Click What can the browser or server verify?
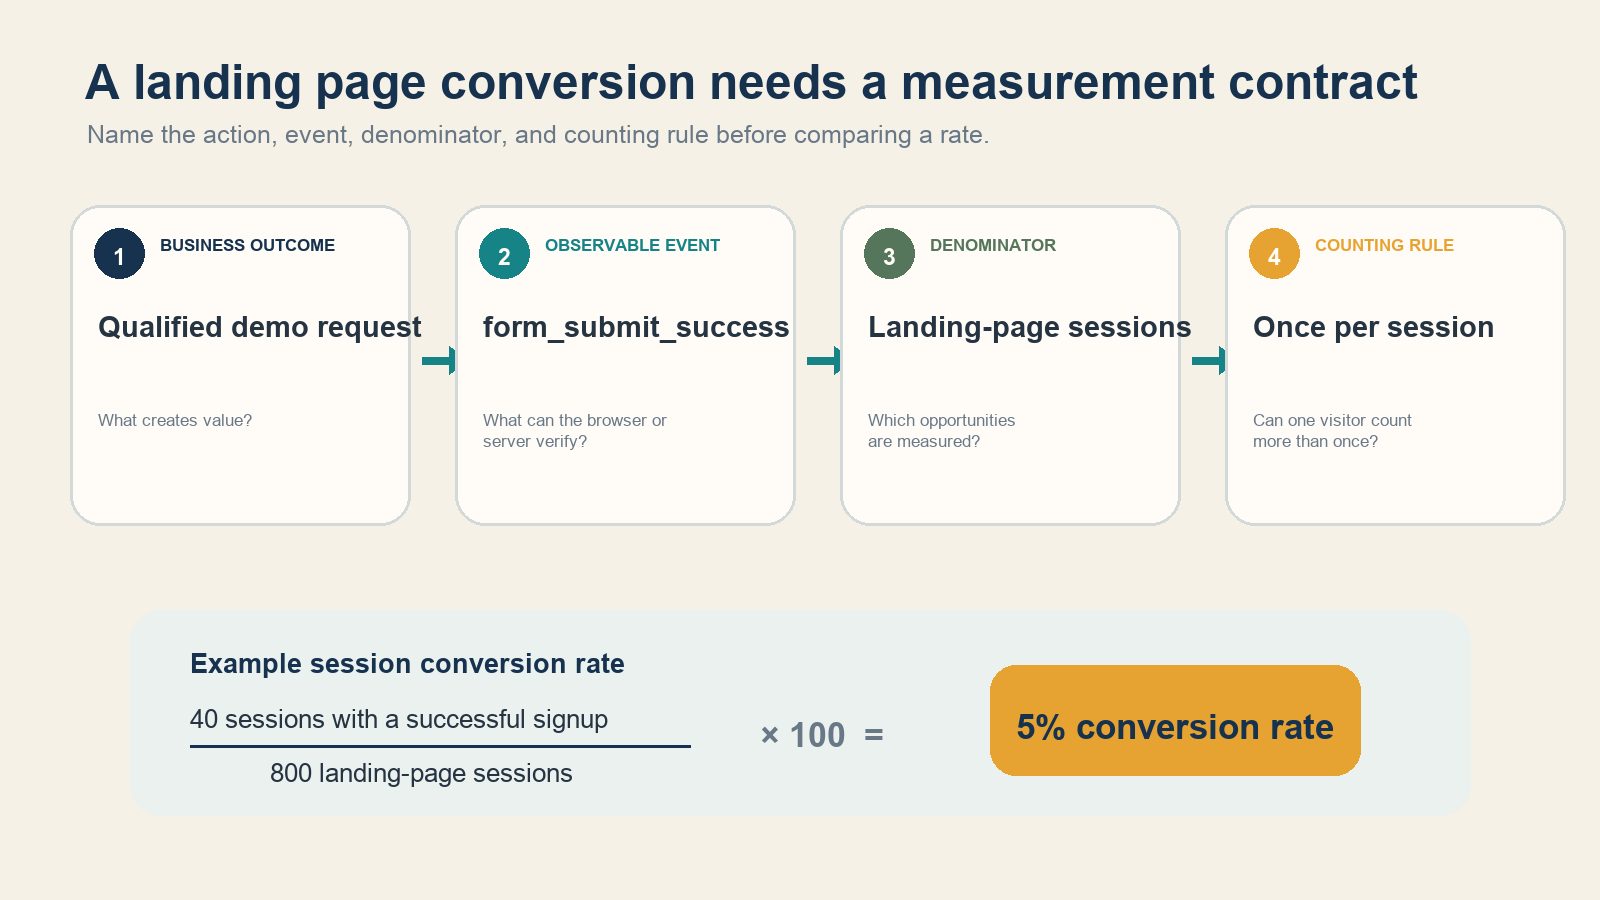The height and width of the screenshot is (900, 1600). (575, 431)
